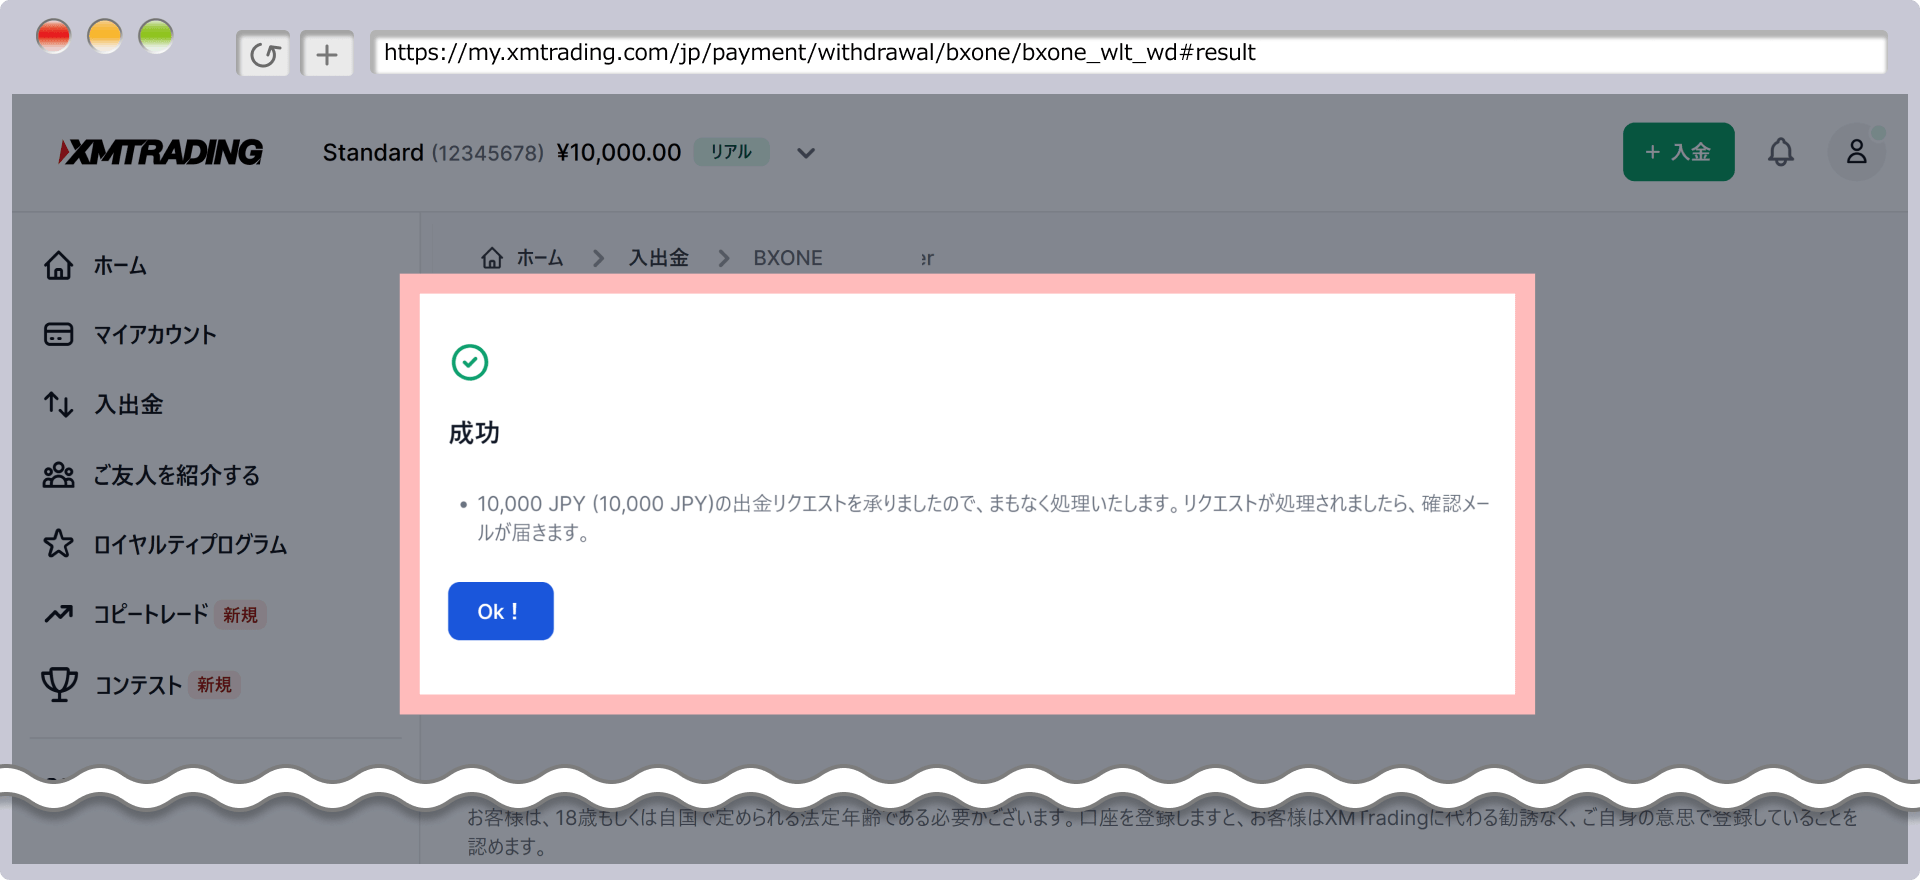Screen dimensions: 1920x880
Task: Click the XMTrading logo
Action: coord(161,152)
